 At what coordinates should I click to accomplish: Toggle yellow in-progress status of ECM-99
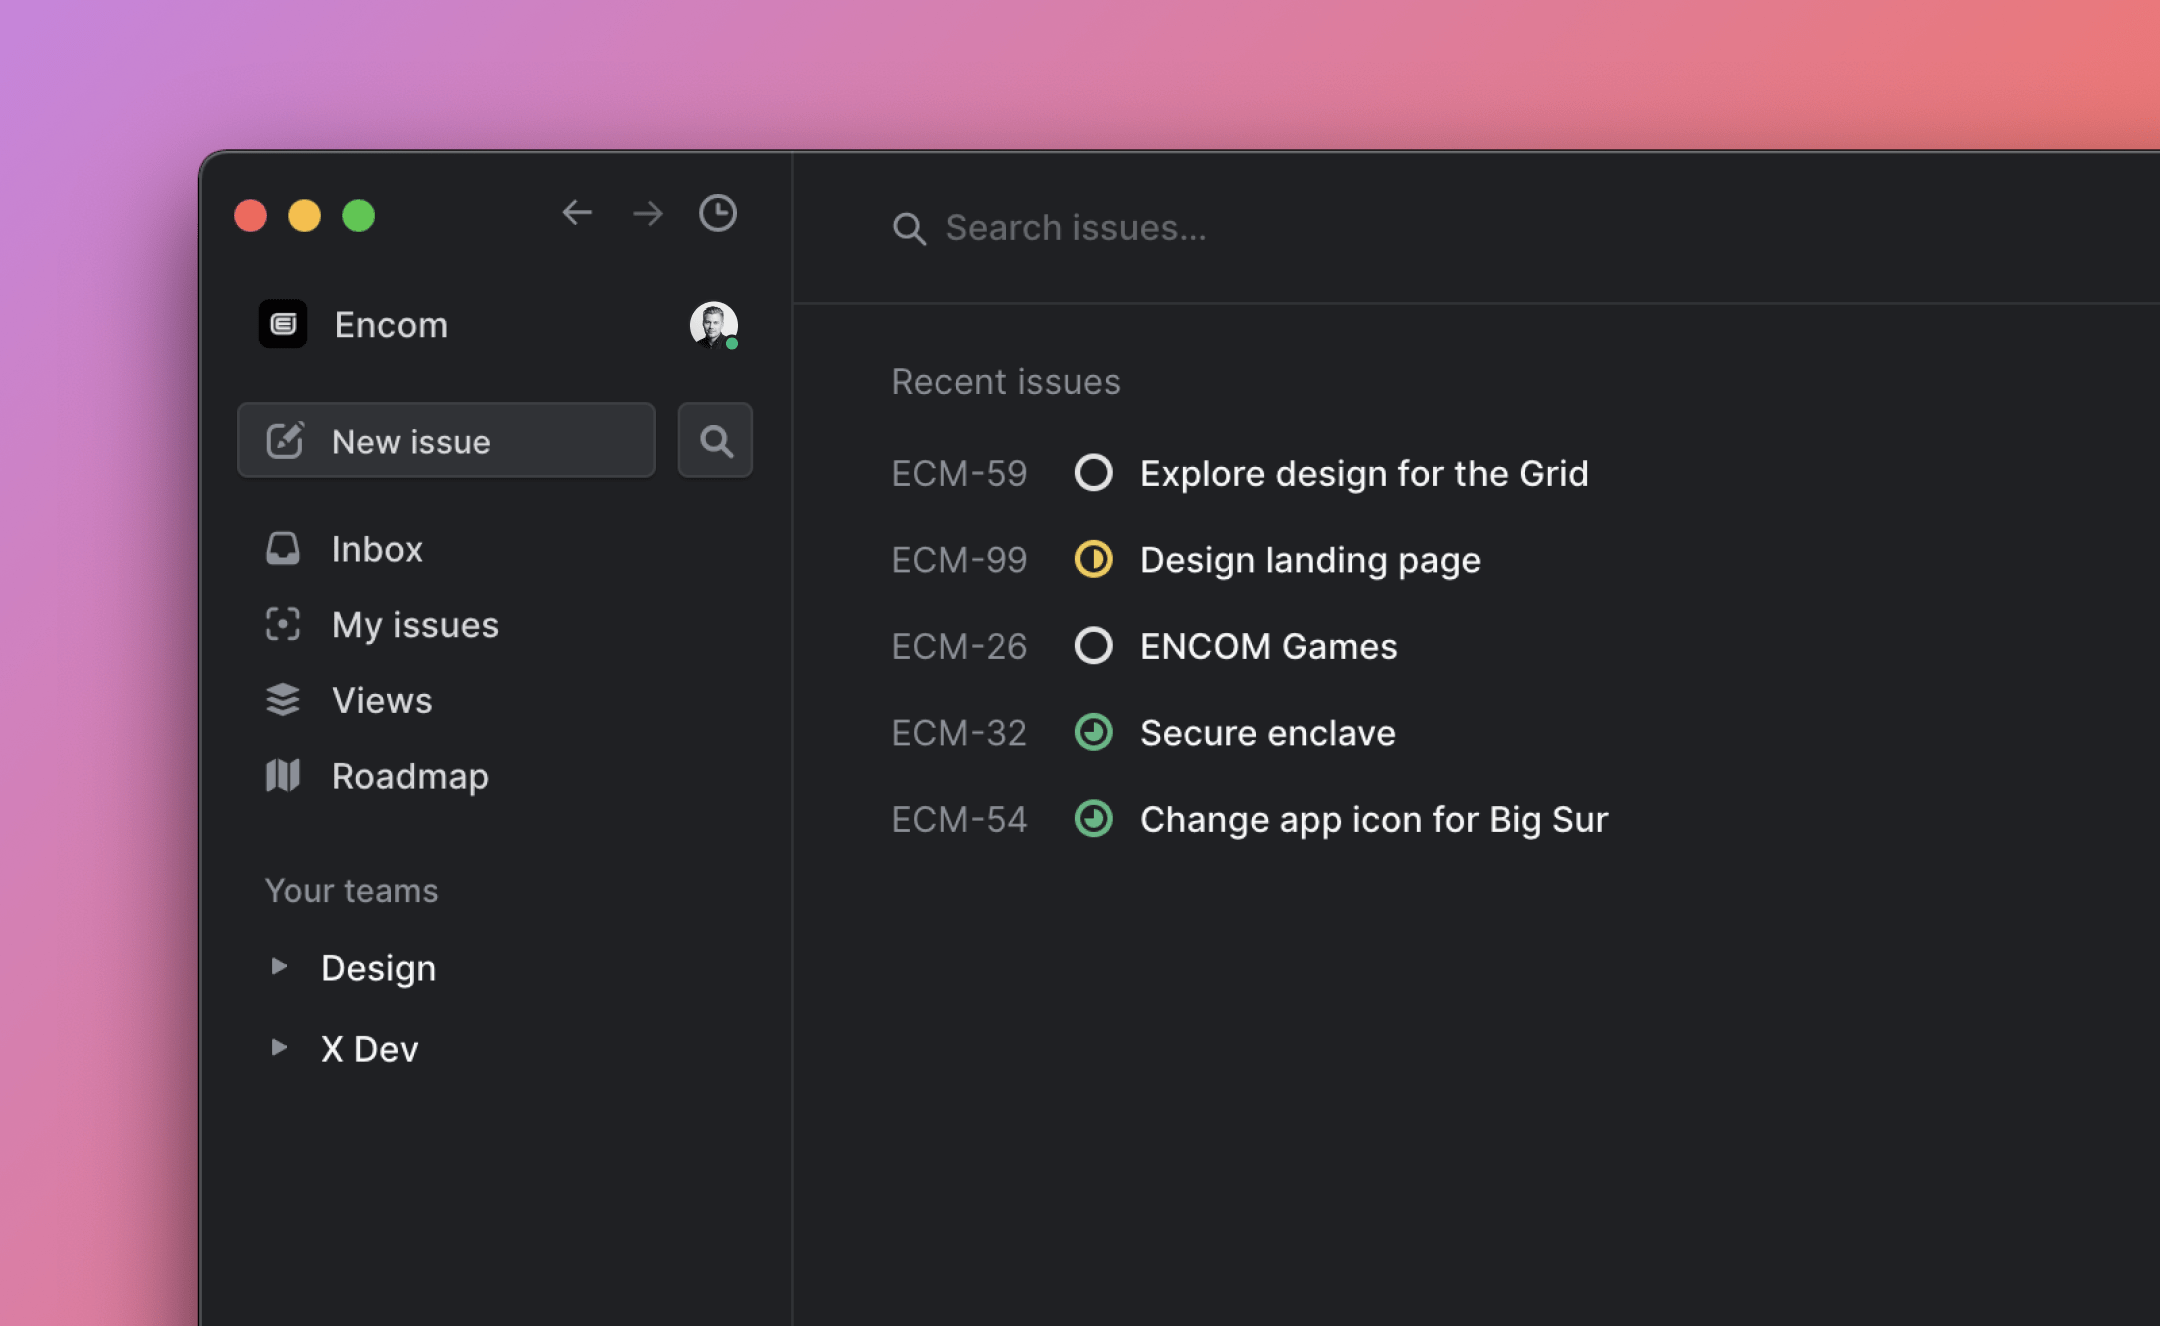coord(1093,559)
